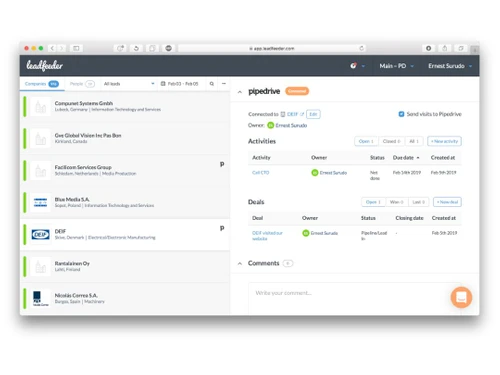Click the minus icon beside the search
Viewport: 500px width, 375px height.
(x=224, y=84)
